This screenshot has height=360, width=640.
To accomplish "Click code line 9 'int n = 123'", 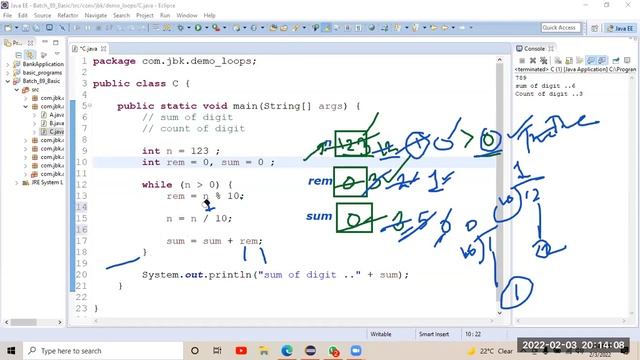I will click(181, 151).
